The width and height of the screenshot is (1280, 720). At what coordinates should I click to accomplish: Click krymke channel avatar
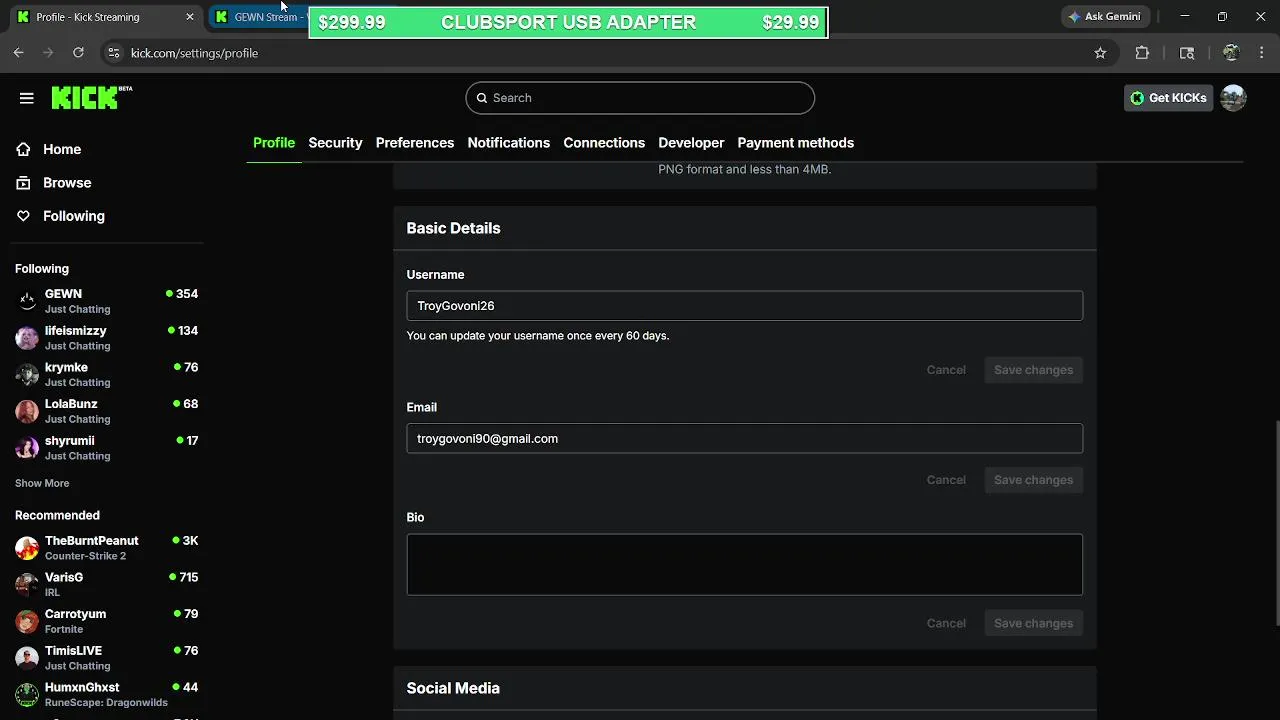point(27,374)
